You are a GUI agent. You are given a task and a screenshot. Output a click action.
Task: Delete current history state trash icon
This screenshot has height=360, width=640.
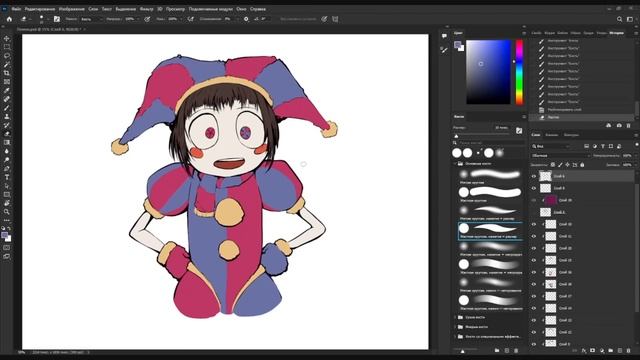(x=629, y=126)
